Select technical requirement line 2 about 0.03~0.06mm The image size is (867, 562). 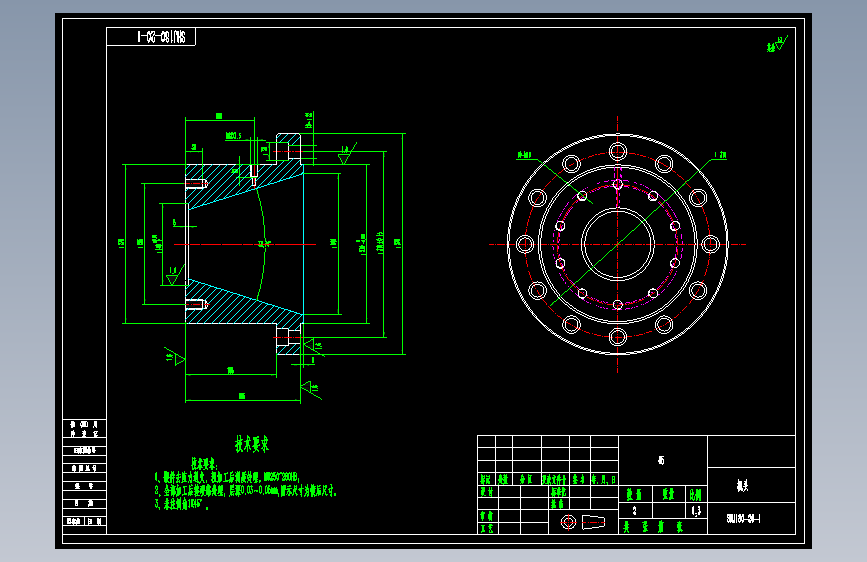(246, 491)
